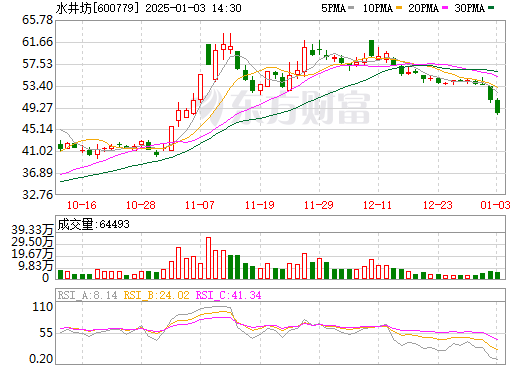Image resolution: width=520 pixels, height=365 pixels.
Task: Click the 11-29 date axis label
Action: [319, 205]
